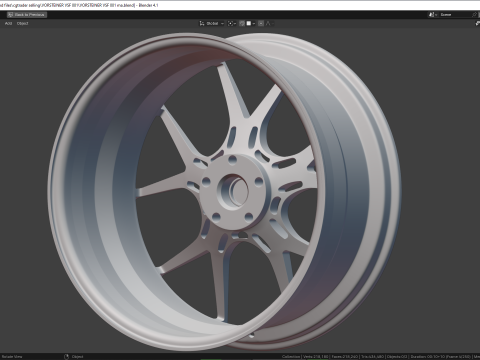Click the Object hint in status bar
The image size is (480, 360).
(77, 357)
